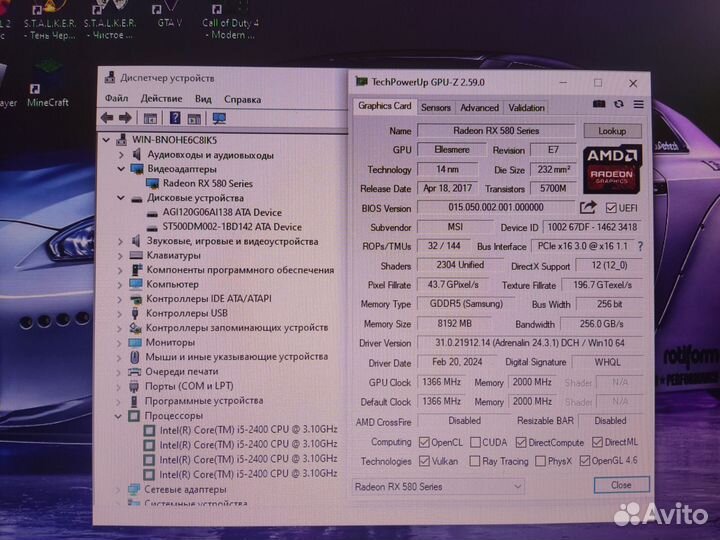The image size is (720, 540).
Task: Click the Lookup button
Action: (x=612, y=131)
